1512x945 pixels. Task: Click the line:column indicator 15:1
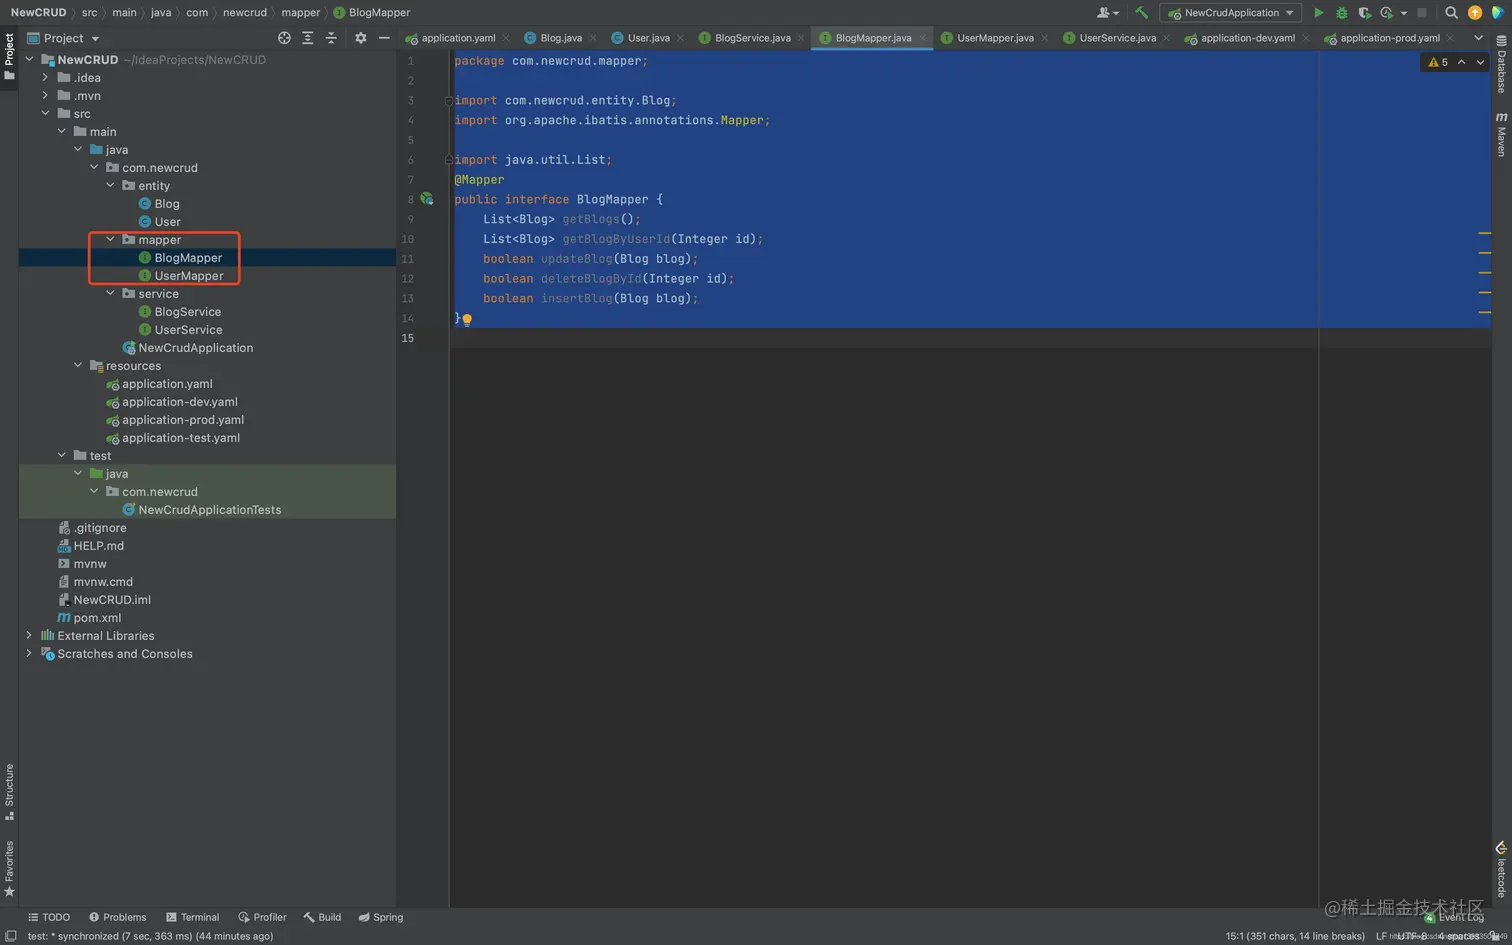[x=1295, y=936]
